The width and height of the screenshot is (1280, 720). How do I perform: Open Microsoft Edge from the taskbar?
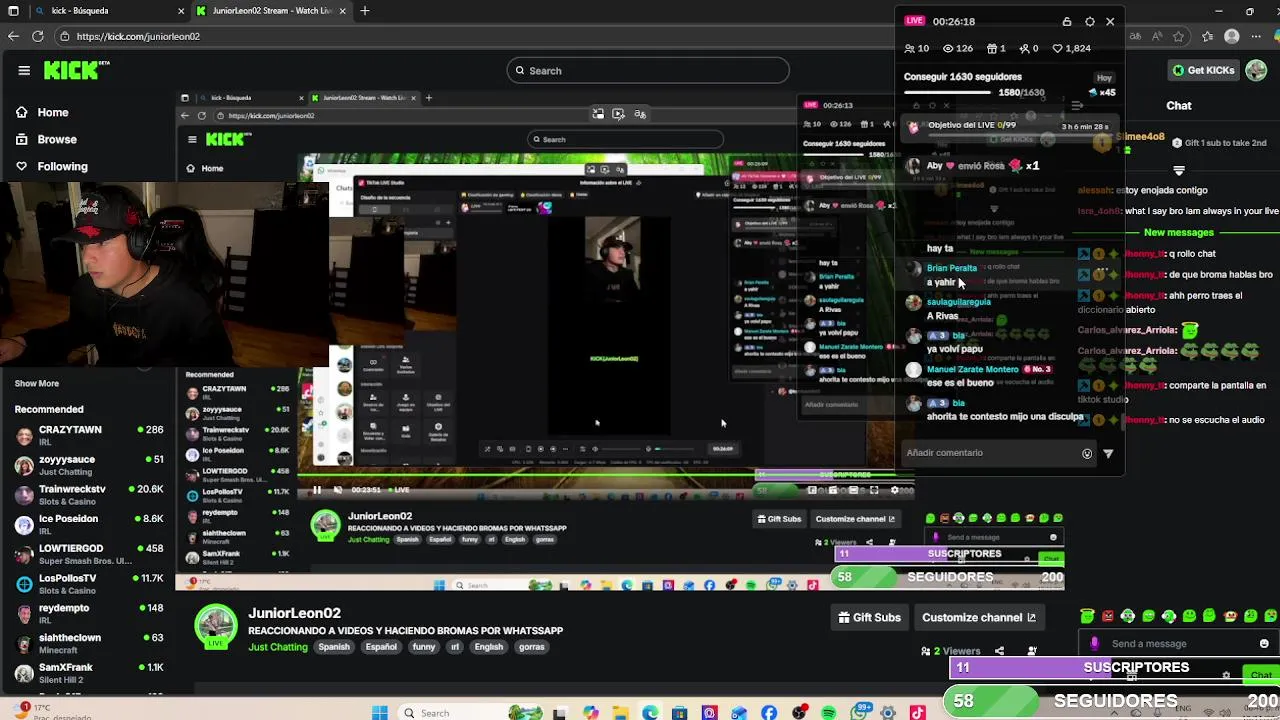651,713
